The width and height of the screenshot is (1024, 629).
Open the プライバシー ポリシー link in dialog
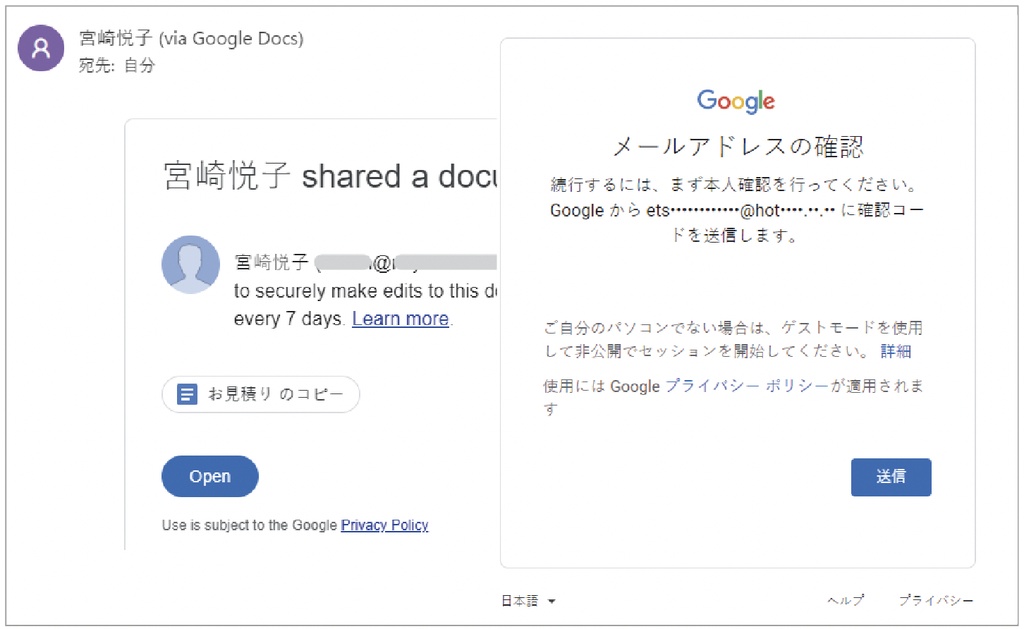click(x=747, y=386)
